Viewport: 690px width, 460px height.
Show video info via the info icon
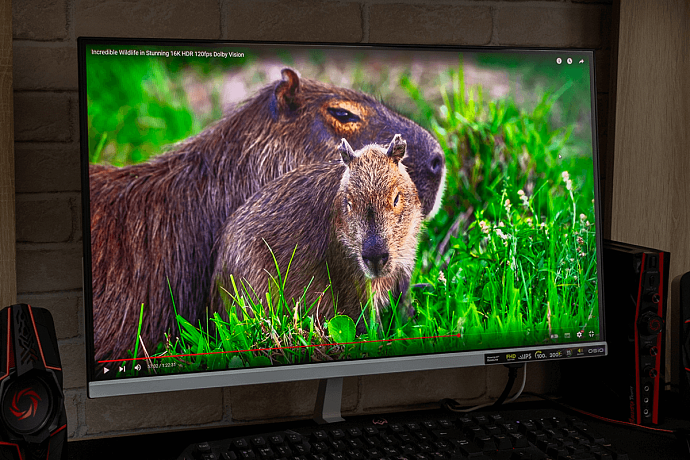point(559,61)
